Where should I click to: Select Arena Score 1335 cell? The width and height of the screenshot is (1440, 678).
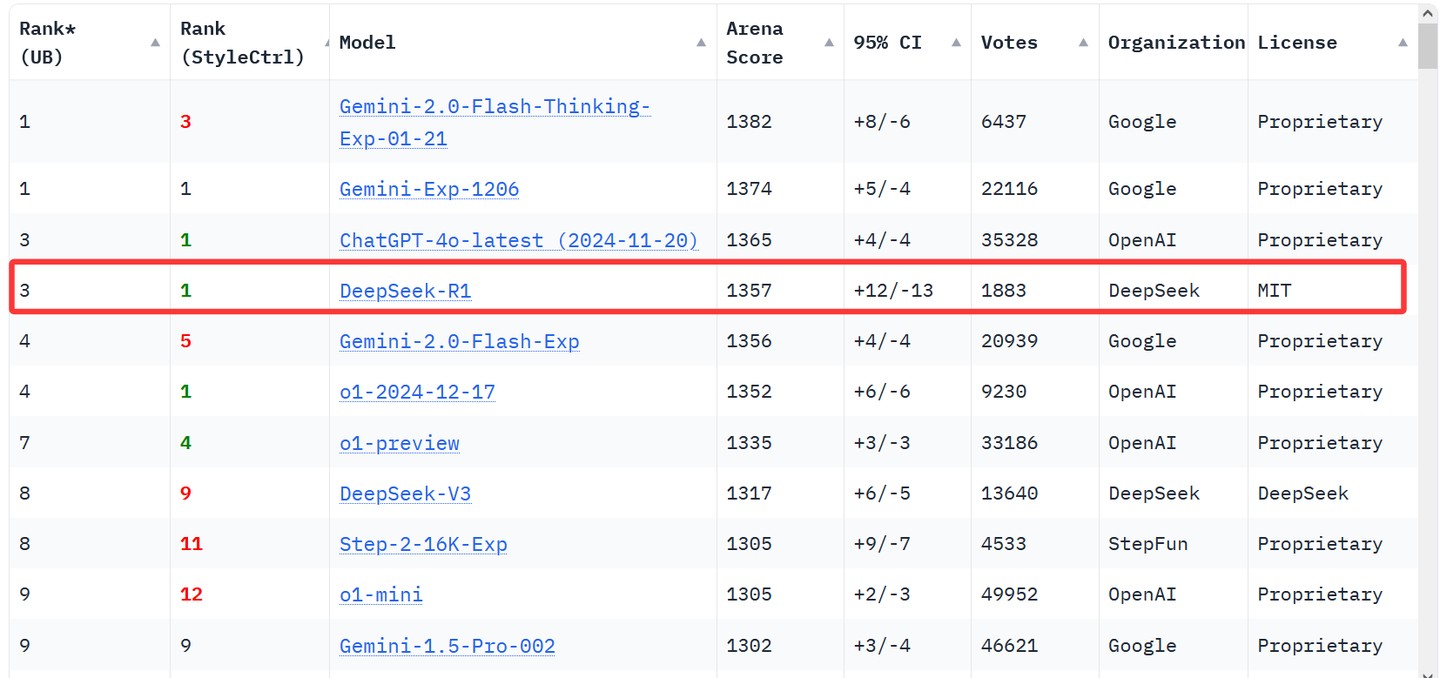click(x=749, y=443)
